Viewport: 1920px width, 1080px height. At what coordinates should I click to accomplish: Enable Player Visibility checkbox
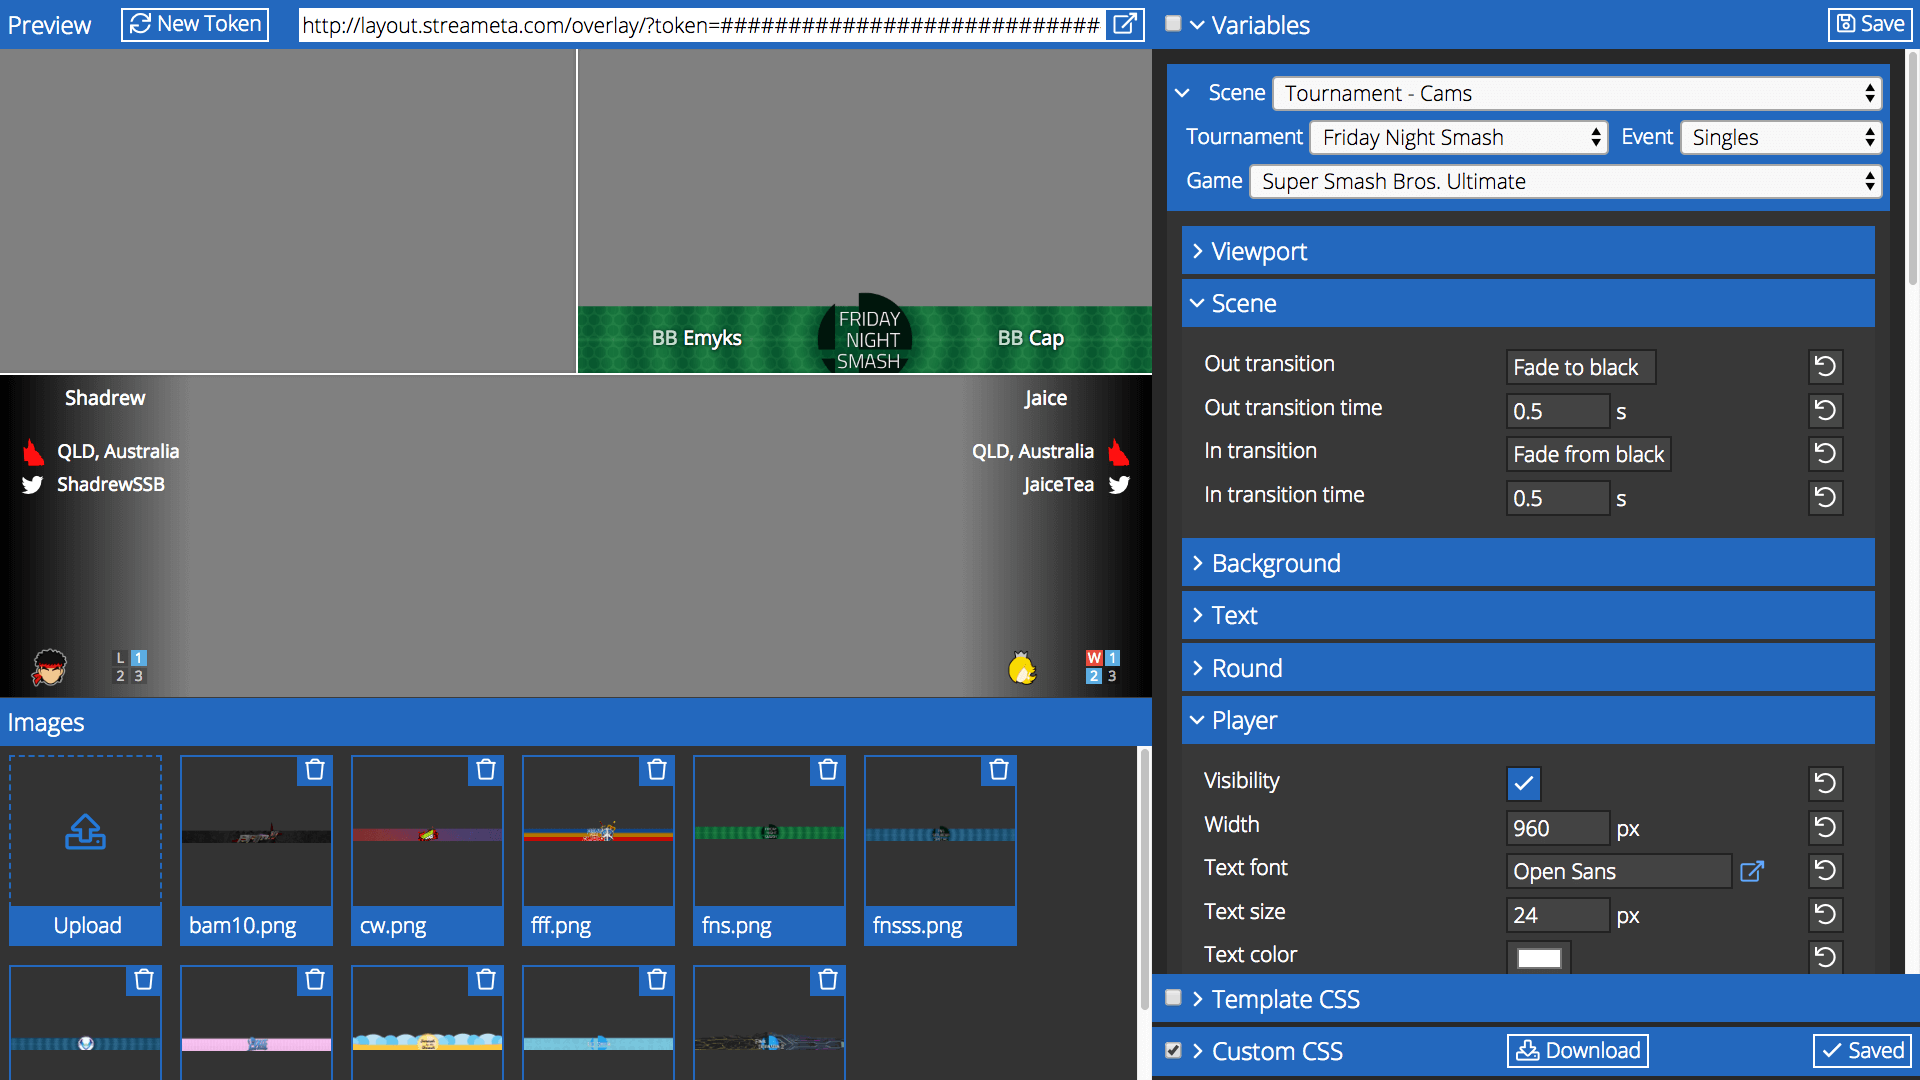click(1524, 781)
